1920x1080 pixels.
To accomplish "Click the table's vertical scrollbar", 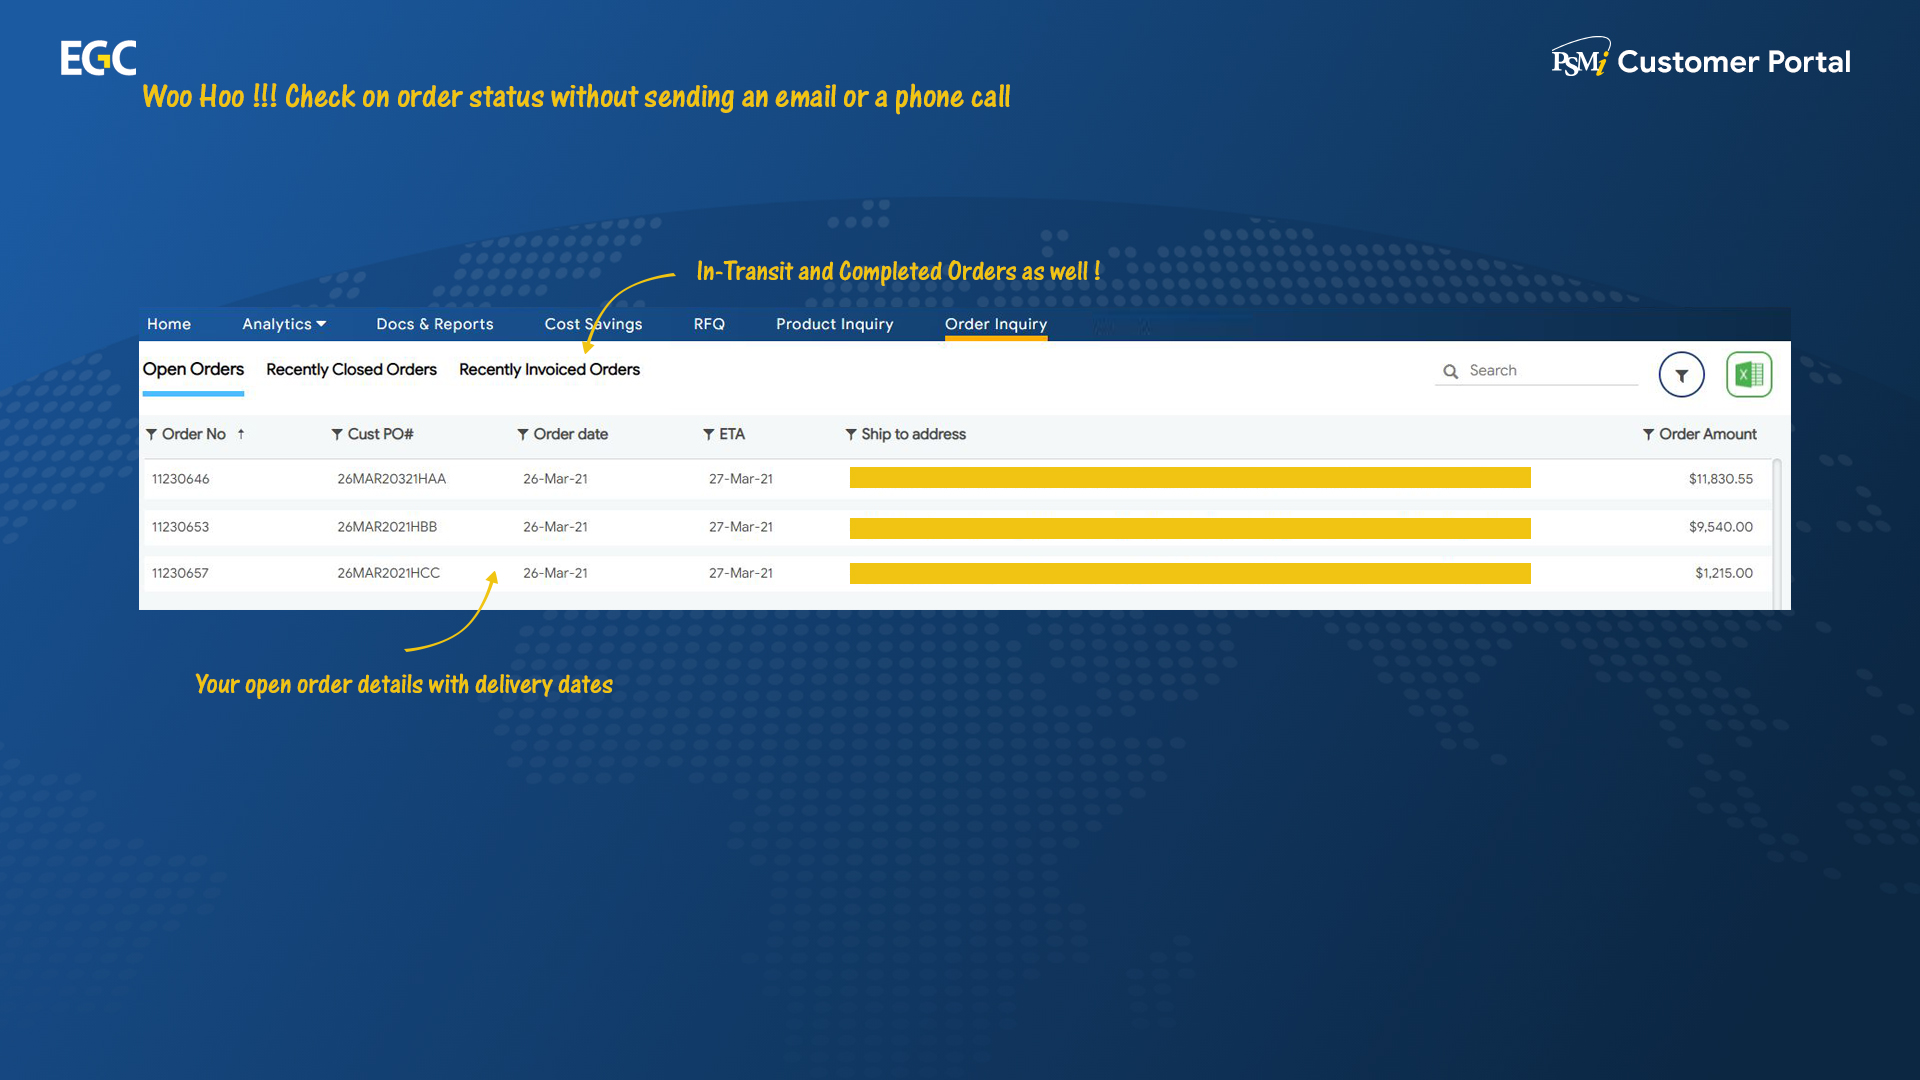I will pyautogui.click(x=1777, y=530).
